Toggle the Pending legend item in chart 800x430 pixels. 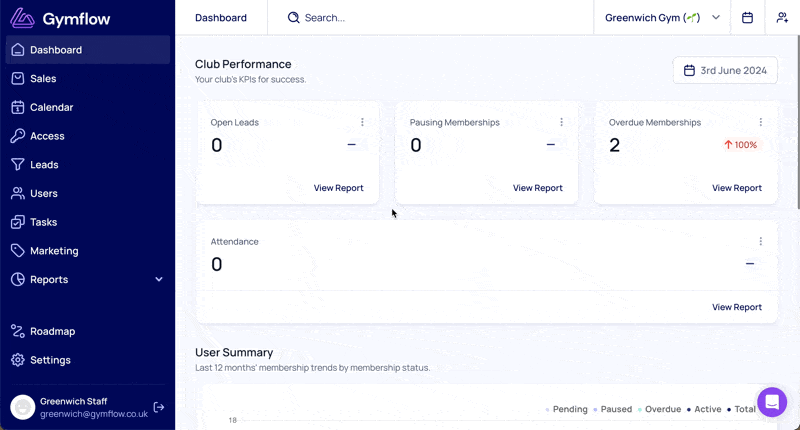click(566, 409)
